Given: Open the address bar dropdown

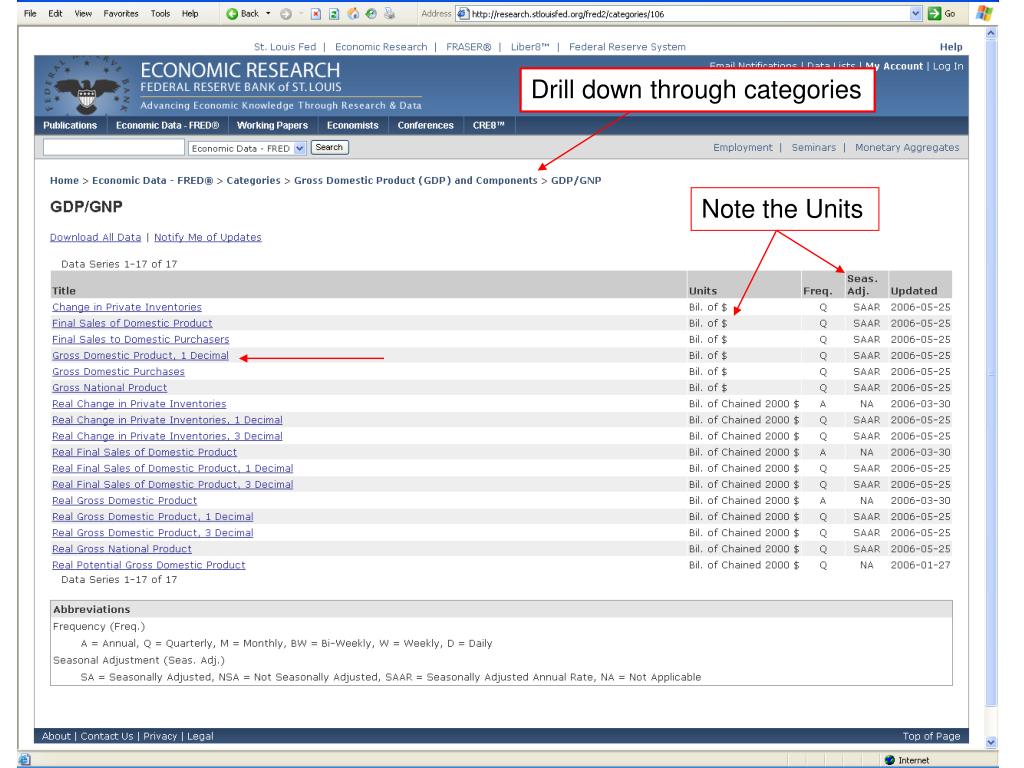Looking at the screenshot, I should coord(916,14).
